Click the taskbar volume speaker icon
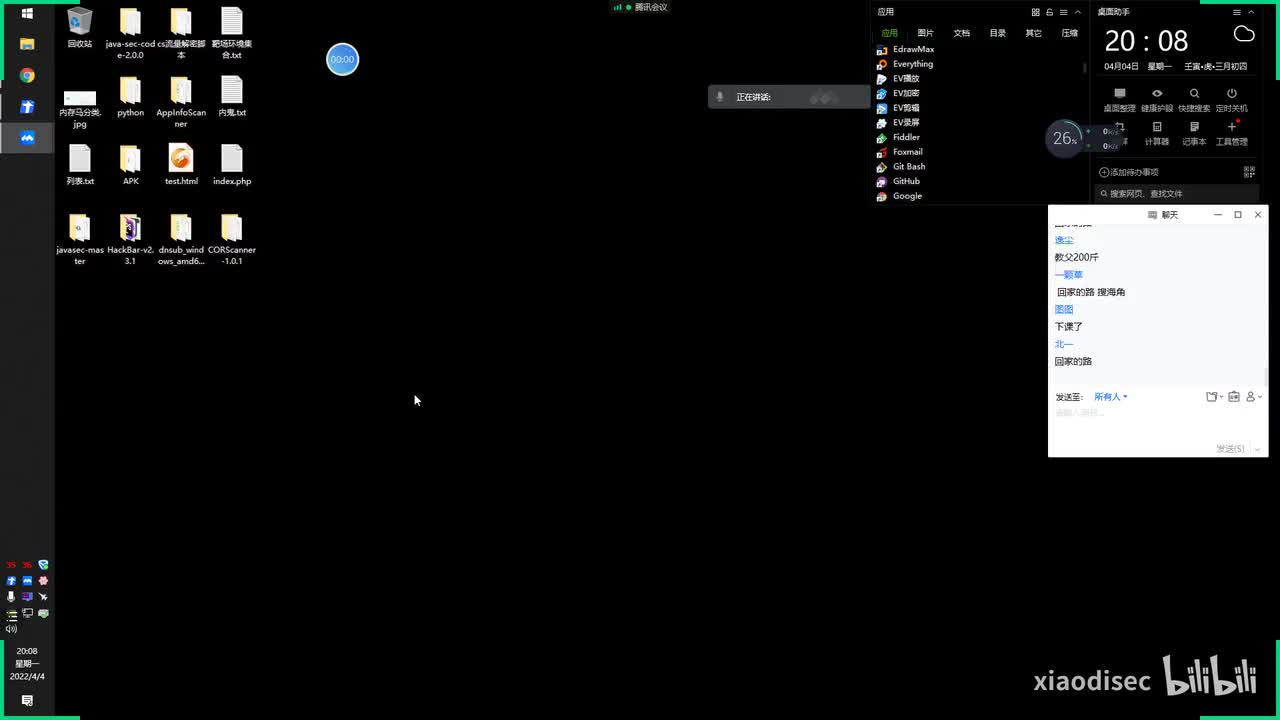 pos(11,629)
